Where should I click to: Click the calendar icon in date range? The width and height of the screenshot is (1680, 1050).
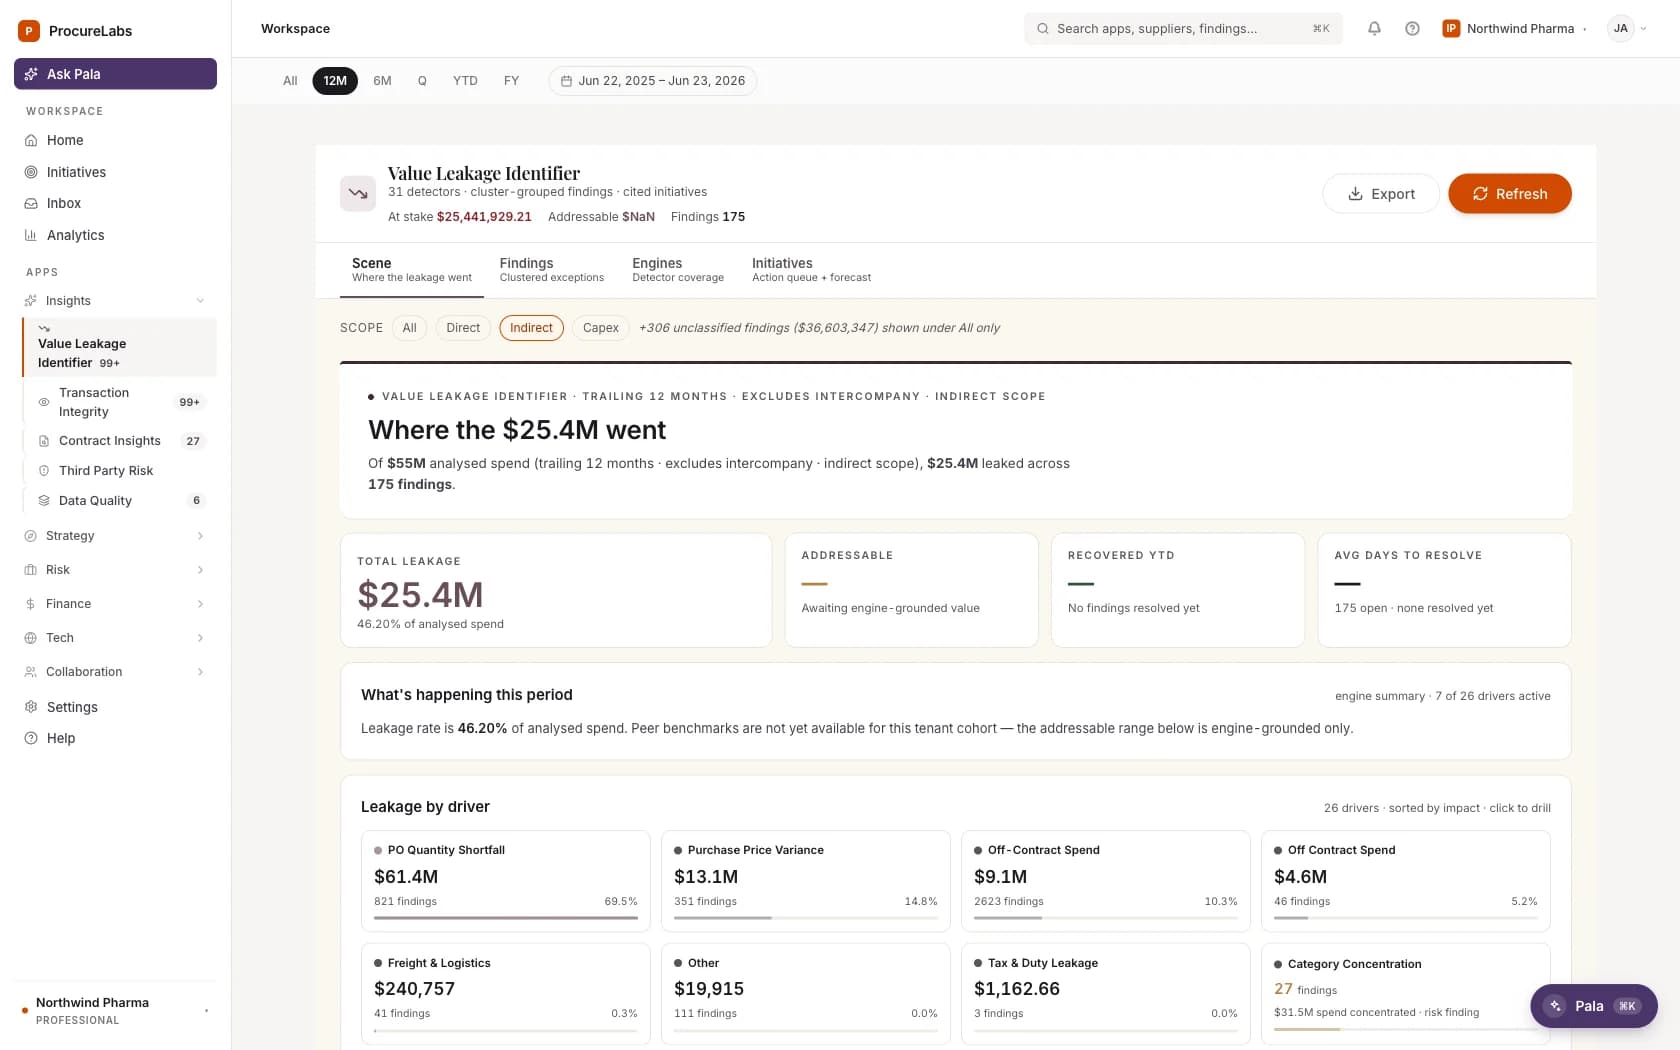pos(566,81)
